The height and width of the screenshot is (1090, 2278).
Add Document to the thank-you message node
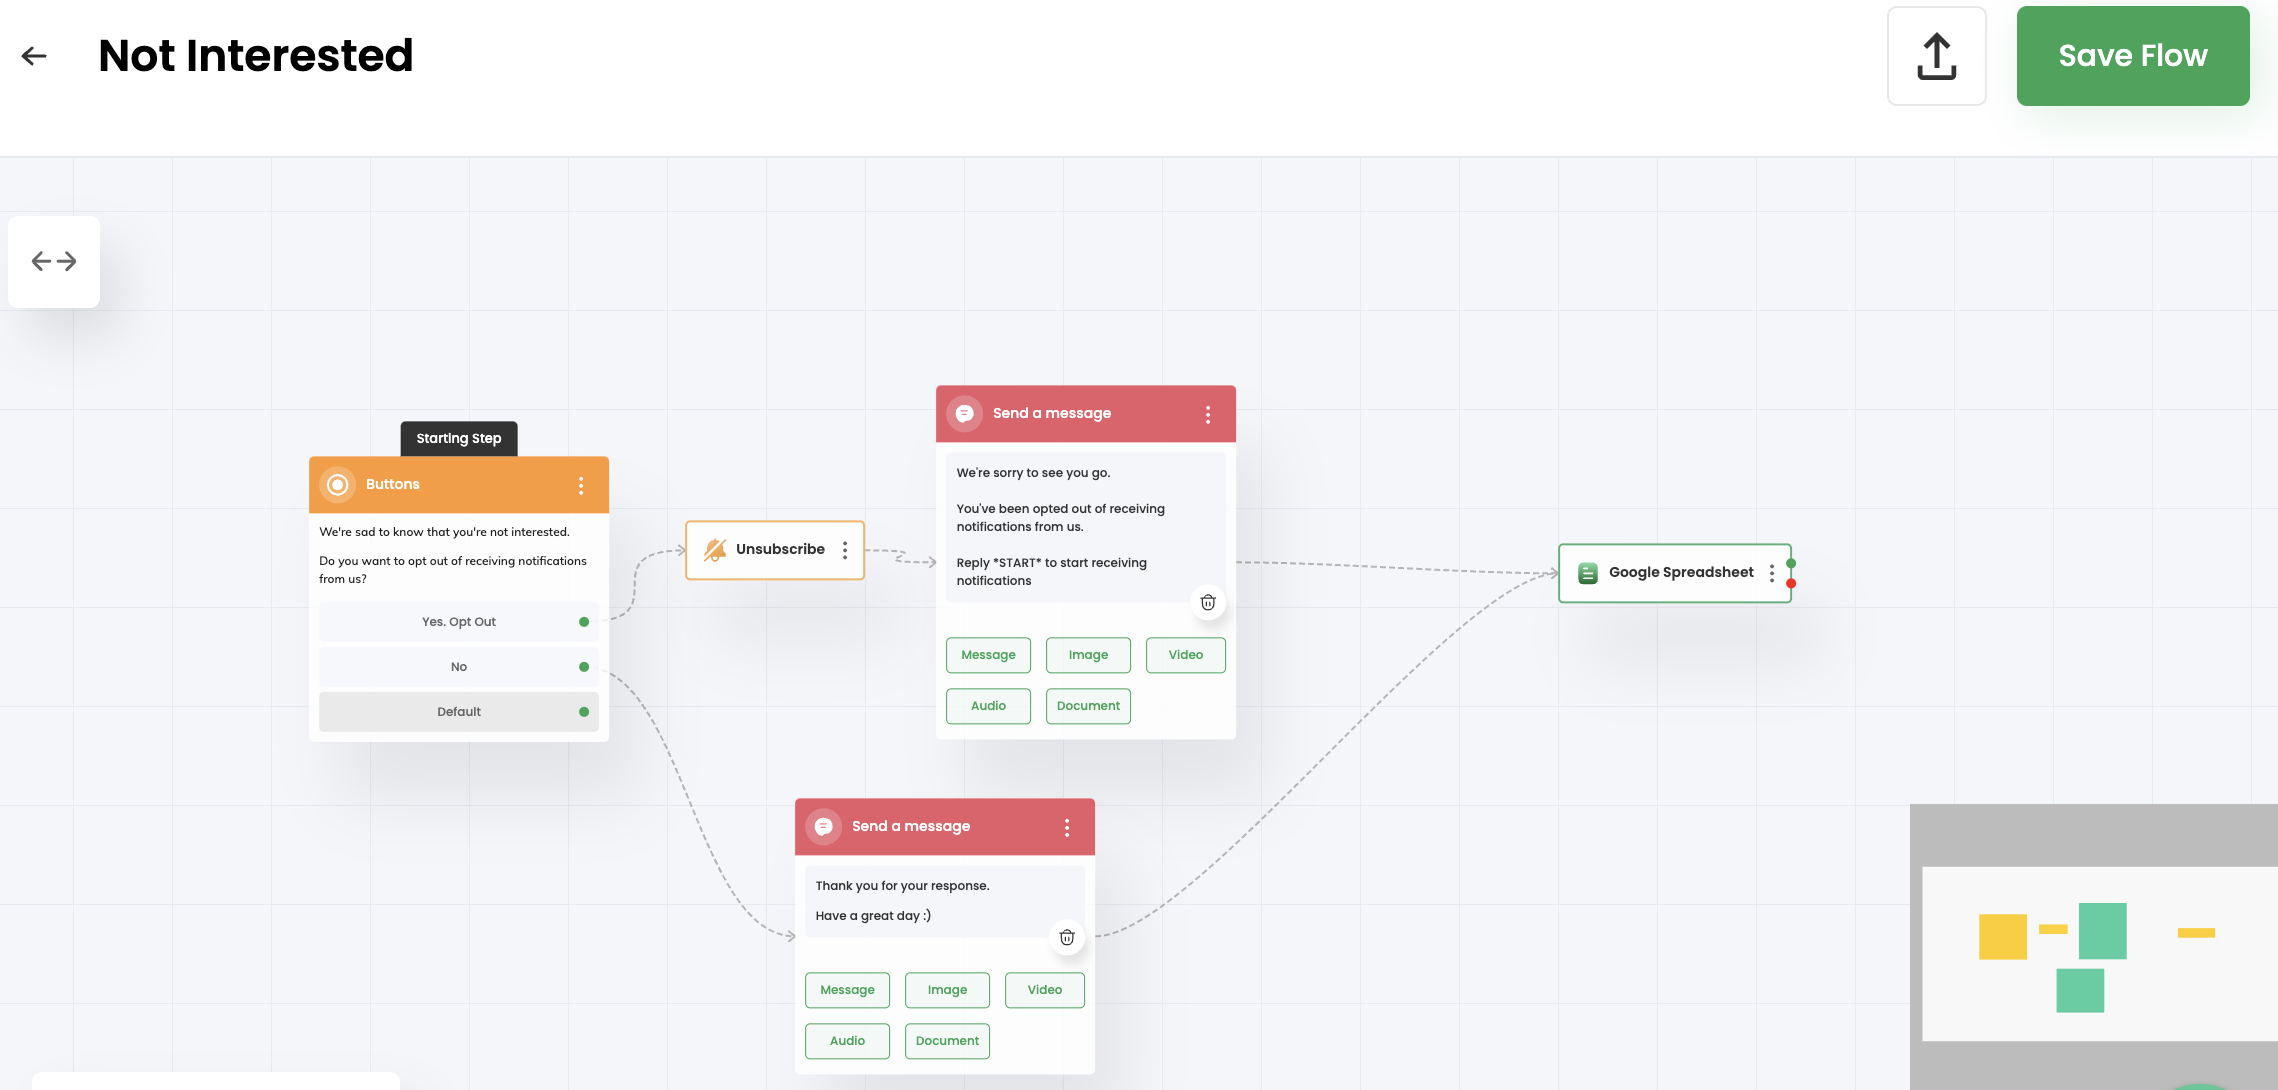pyautogui.click(x=947, y=1041)
